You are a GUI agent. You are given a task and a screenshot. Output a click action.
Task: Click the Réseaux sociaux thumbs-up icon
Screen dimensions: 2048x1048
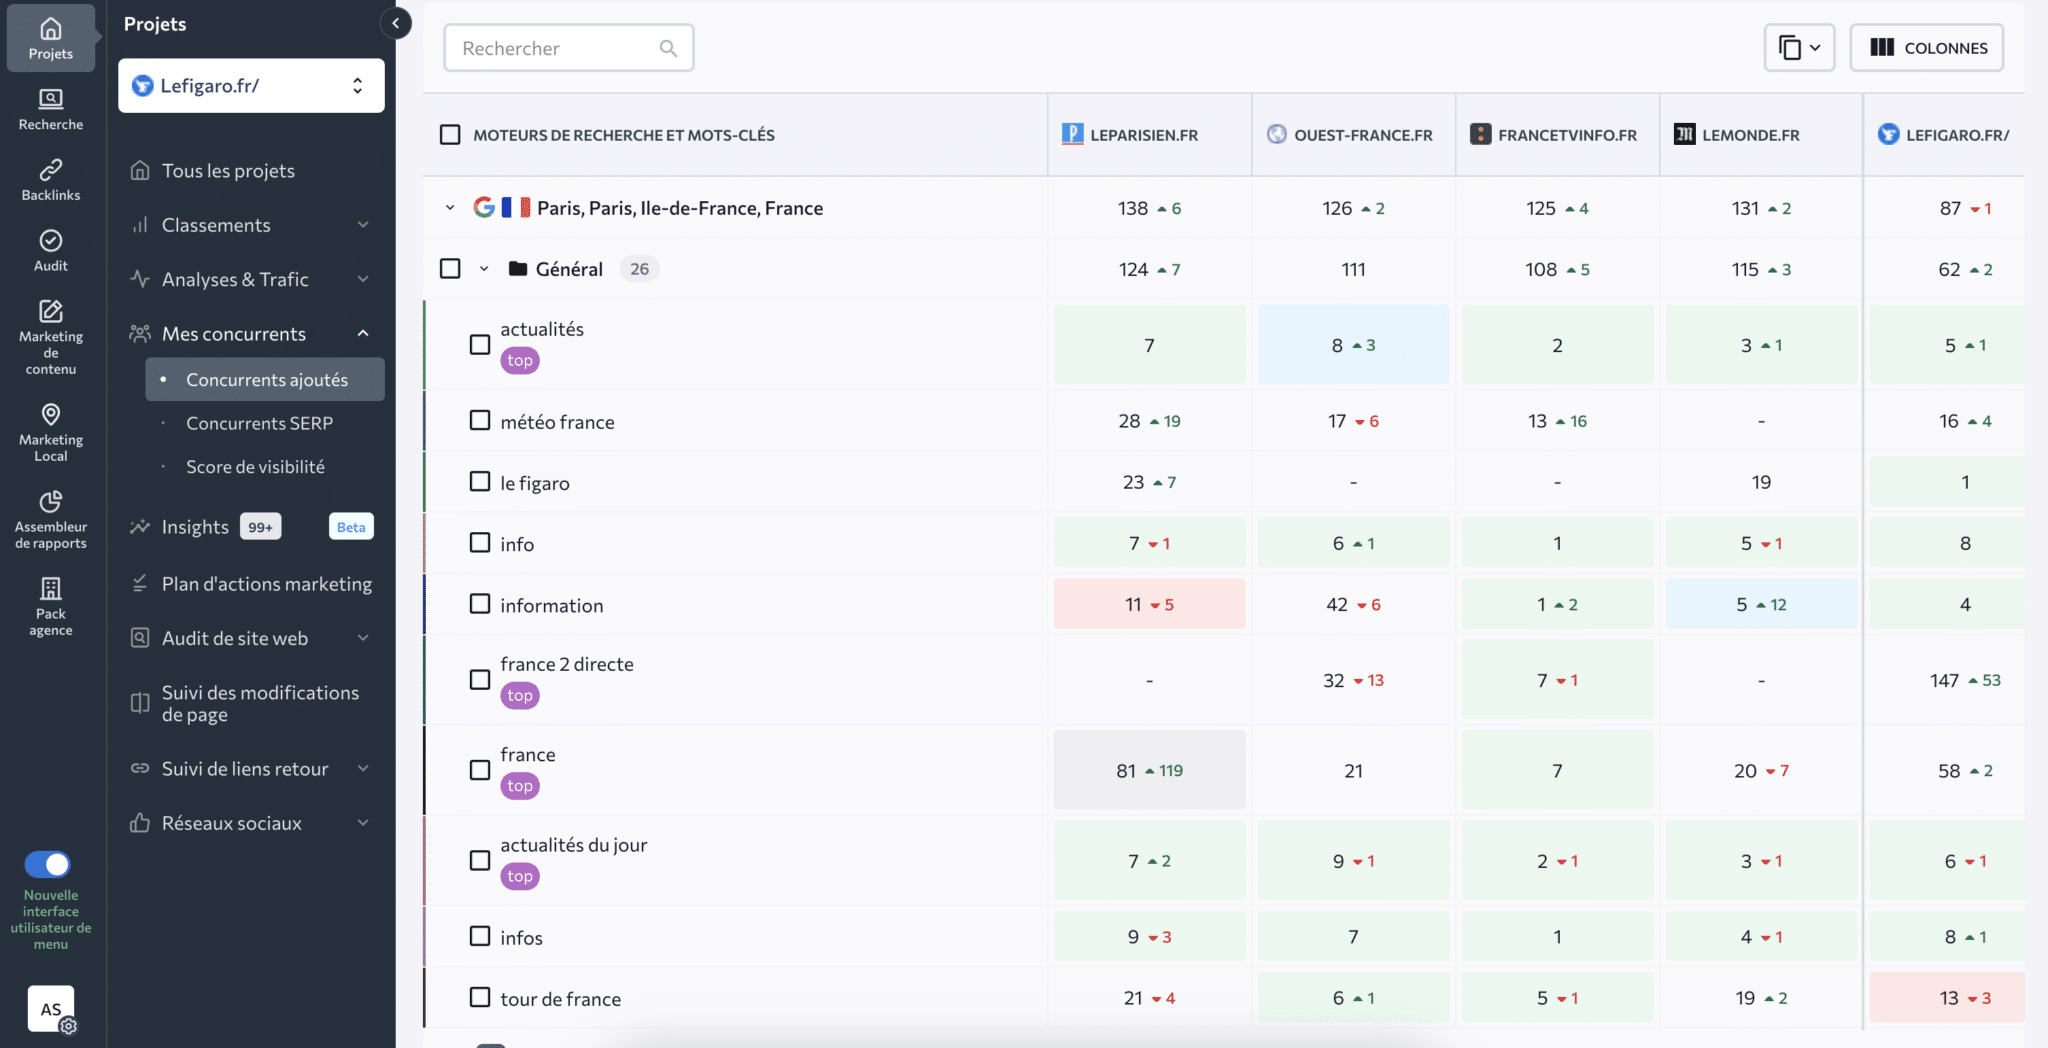[140, 822]
